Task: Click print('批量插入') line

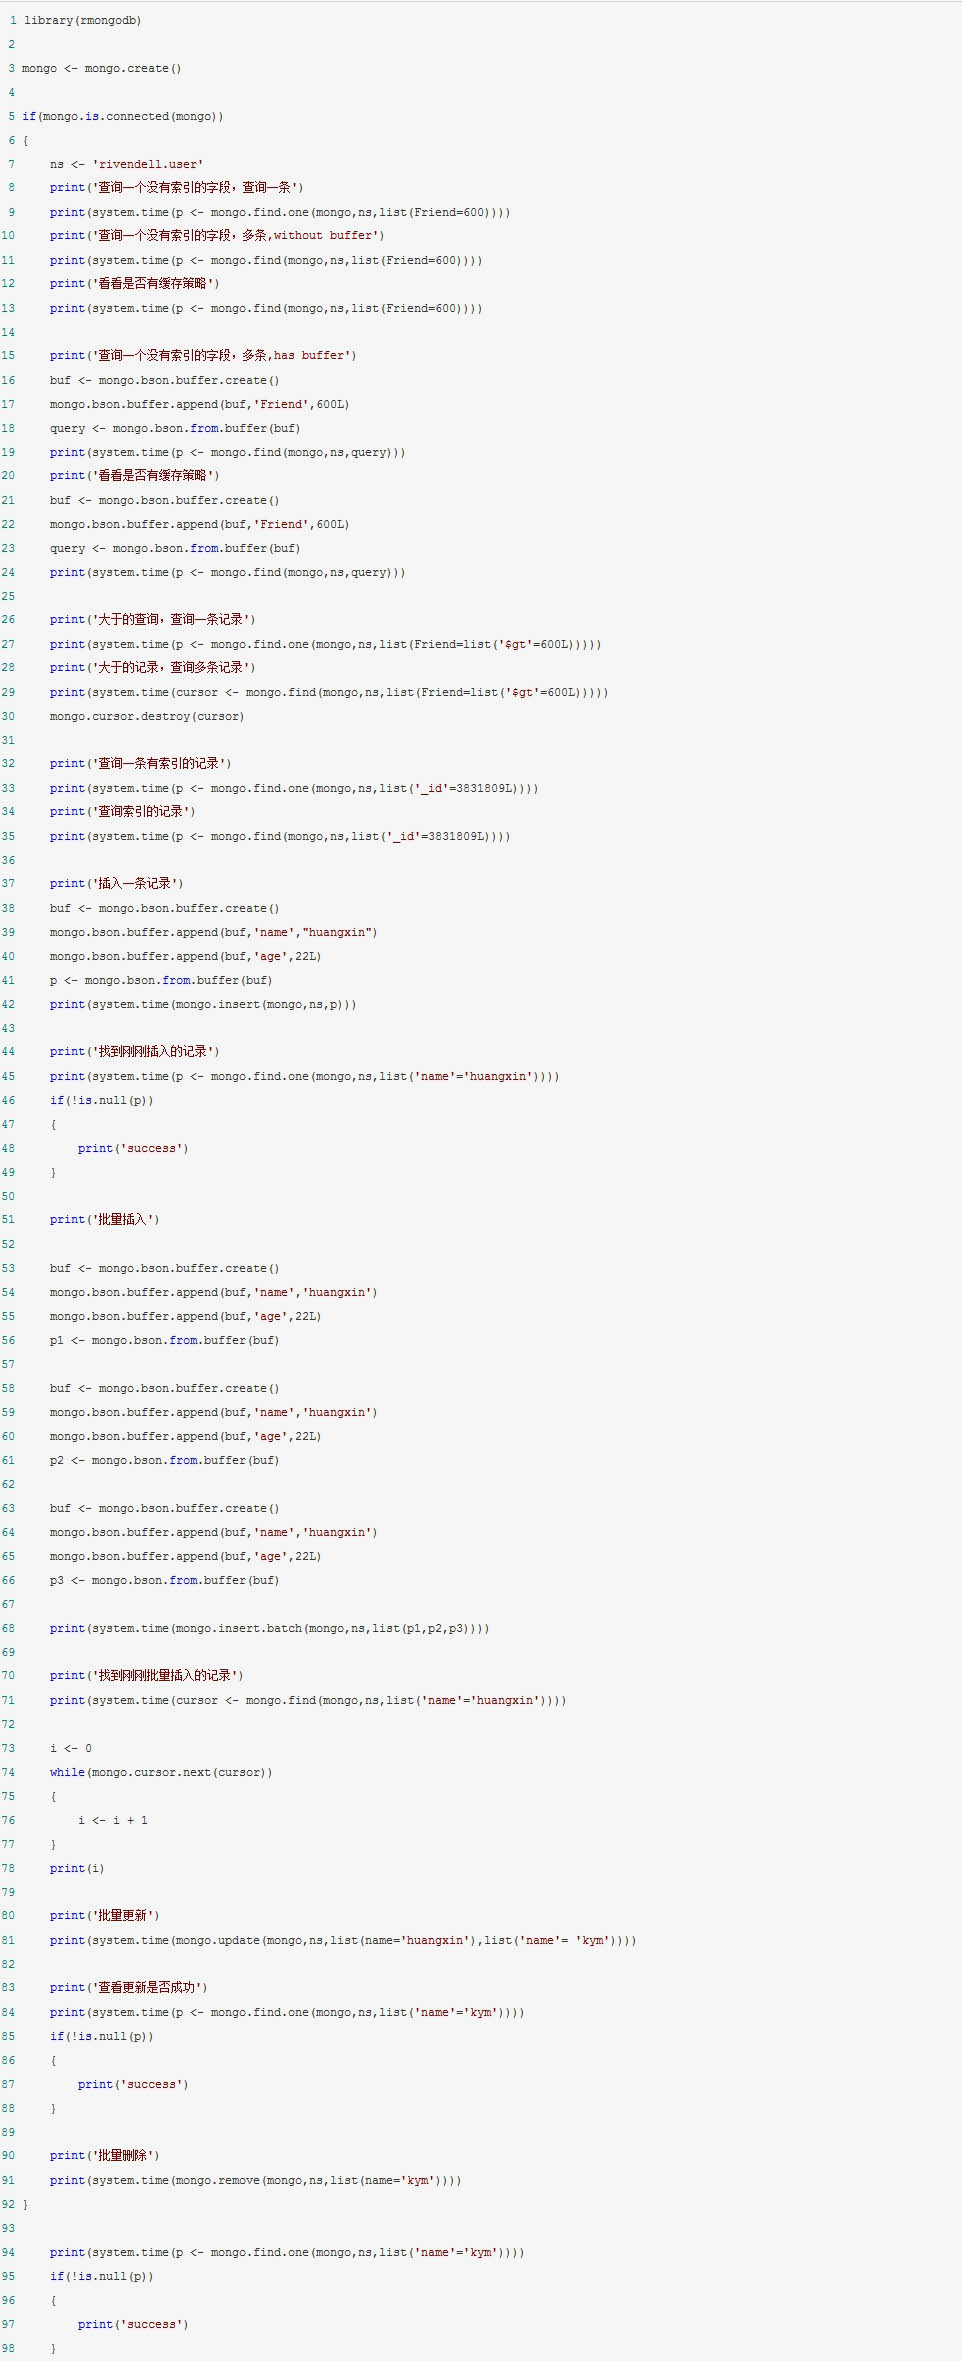Action: click(105, 1220)
